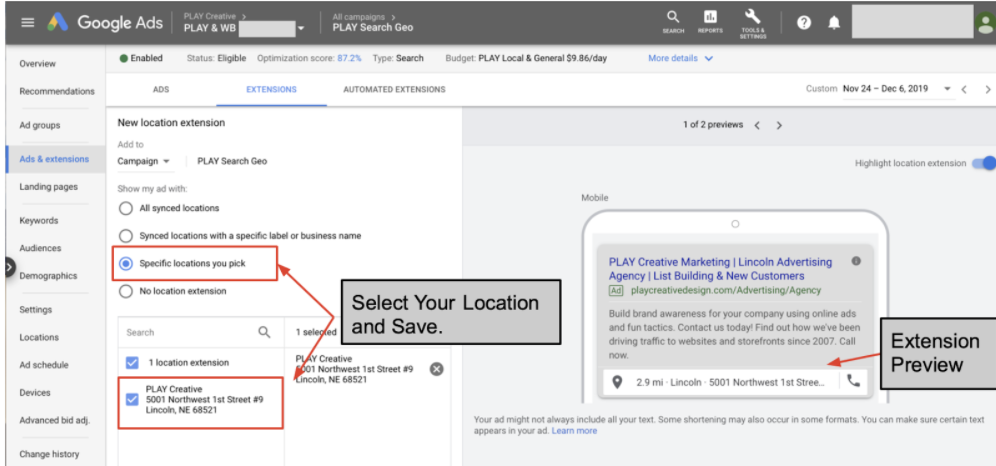996x466 pixels.
Task: Select All synced locations option
Action: (126, 208)
